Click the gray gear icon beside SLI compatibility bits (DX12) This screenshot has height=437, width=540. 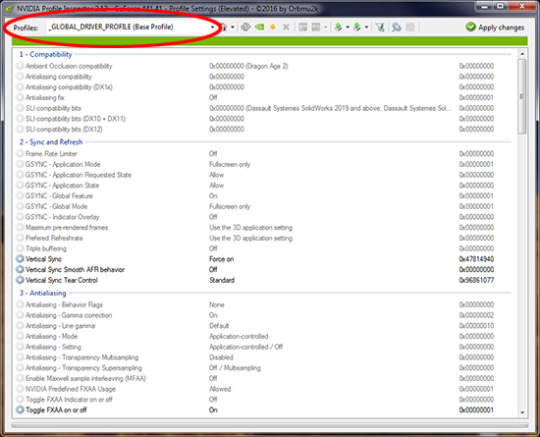point(20,129)
